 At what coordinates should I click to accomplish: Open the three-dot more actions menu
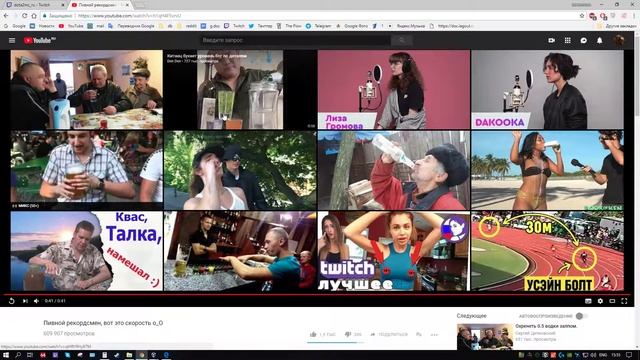pyautogui.click(x=434, y=335)
